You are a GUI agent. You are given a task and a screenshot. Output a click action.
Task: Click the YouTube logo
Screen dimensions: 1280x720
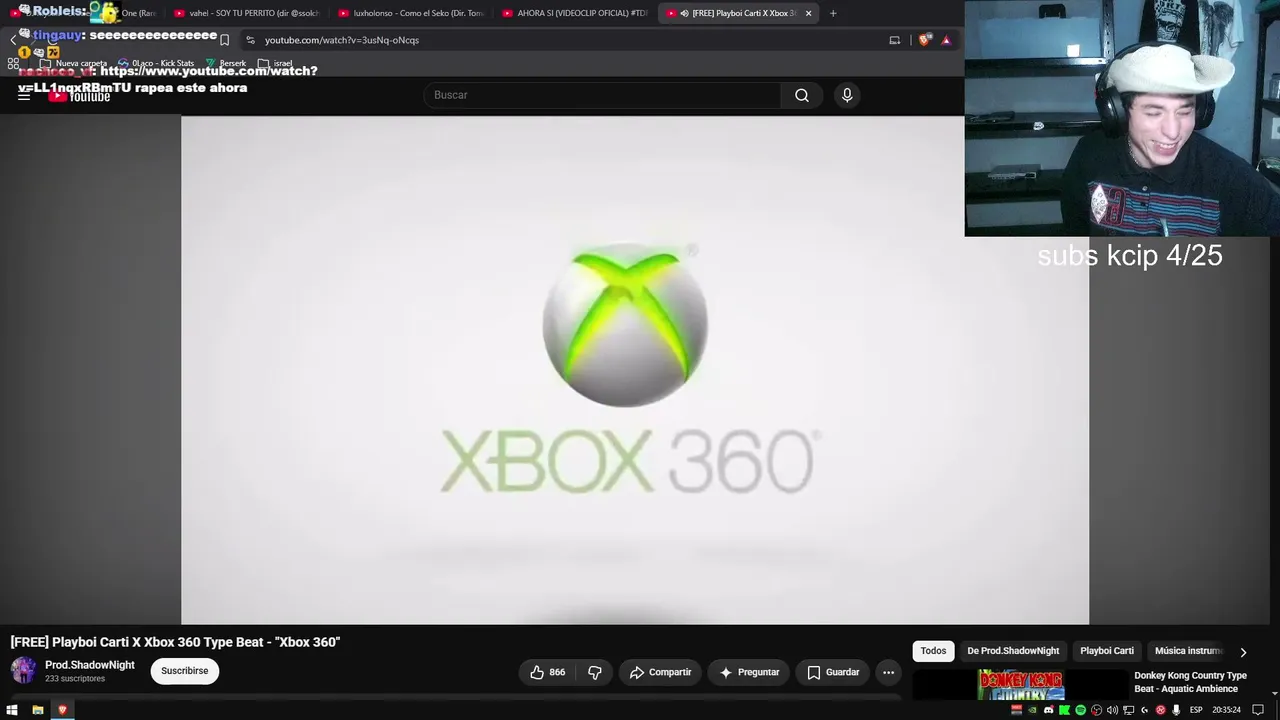[x=80, y=96]
